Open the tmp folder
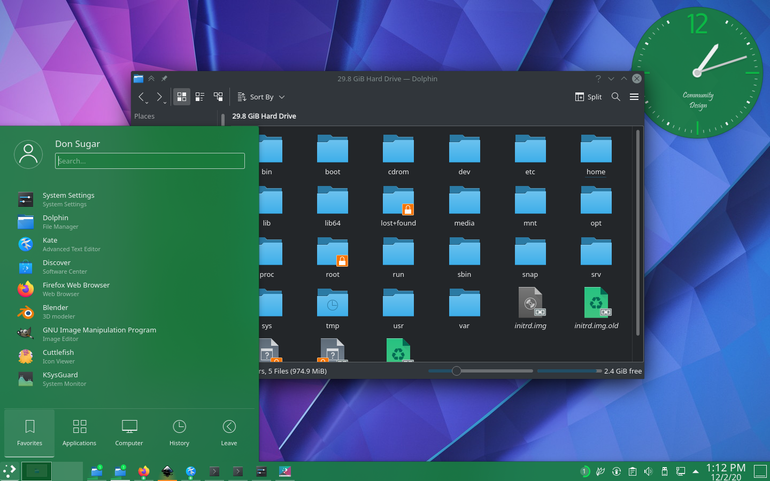This screenshot has width=770, height=481. (332, 309)
